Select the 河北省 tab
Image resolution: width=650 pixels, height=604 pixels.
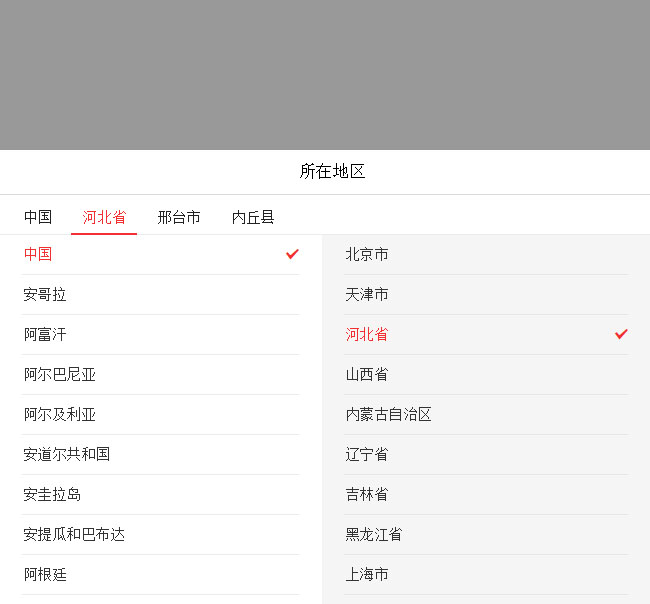104,217
